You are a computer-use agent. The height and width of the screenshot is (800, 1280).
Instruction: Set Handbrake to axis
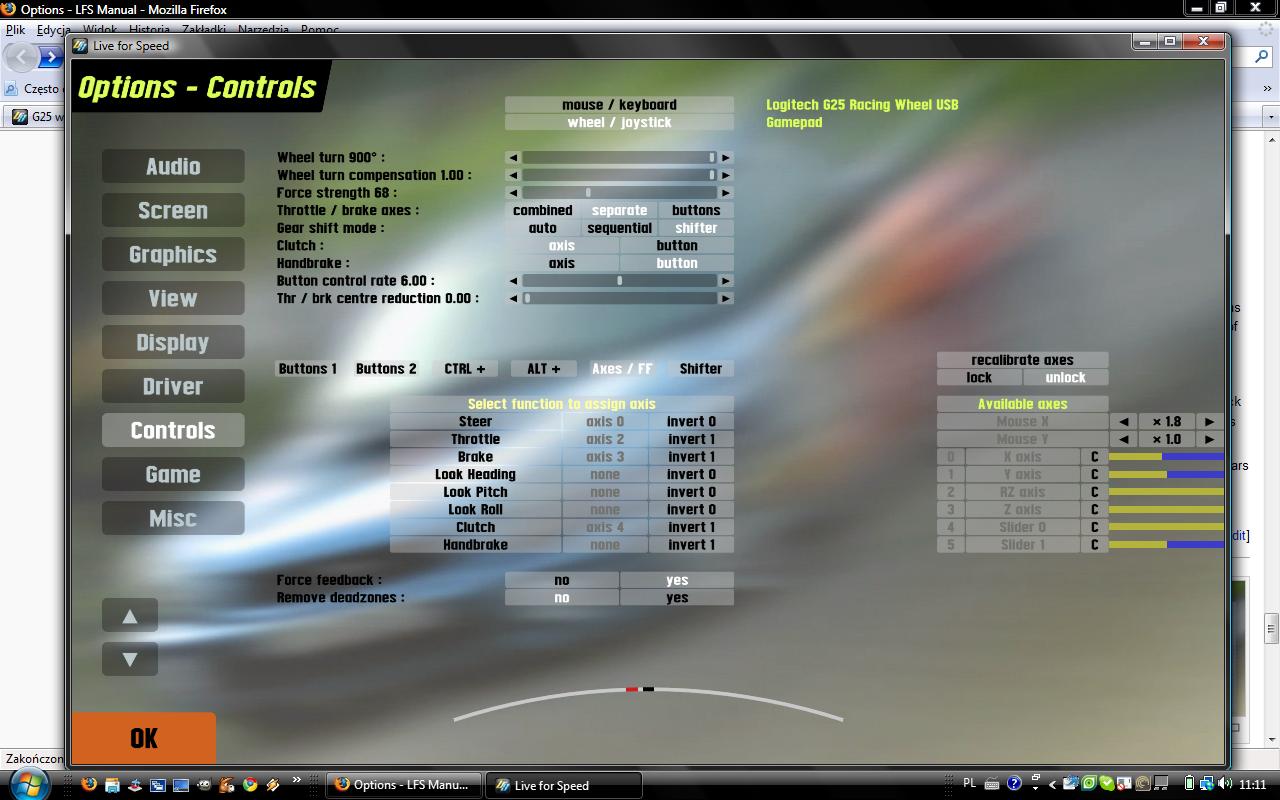coord(562,263)
